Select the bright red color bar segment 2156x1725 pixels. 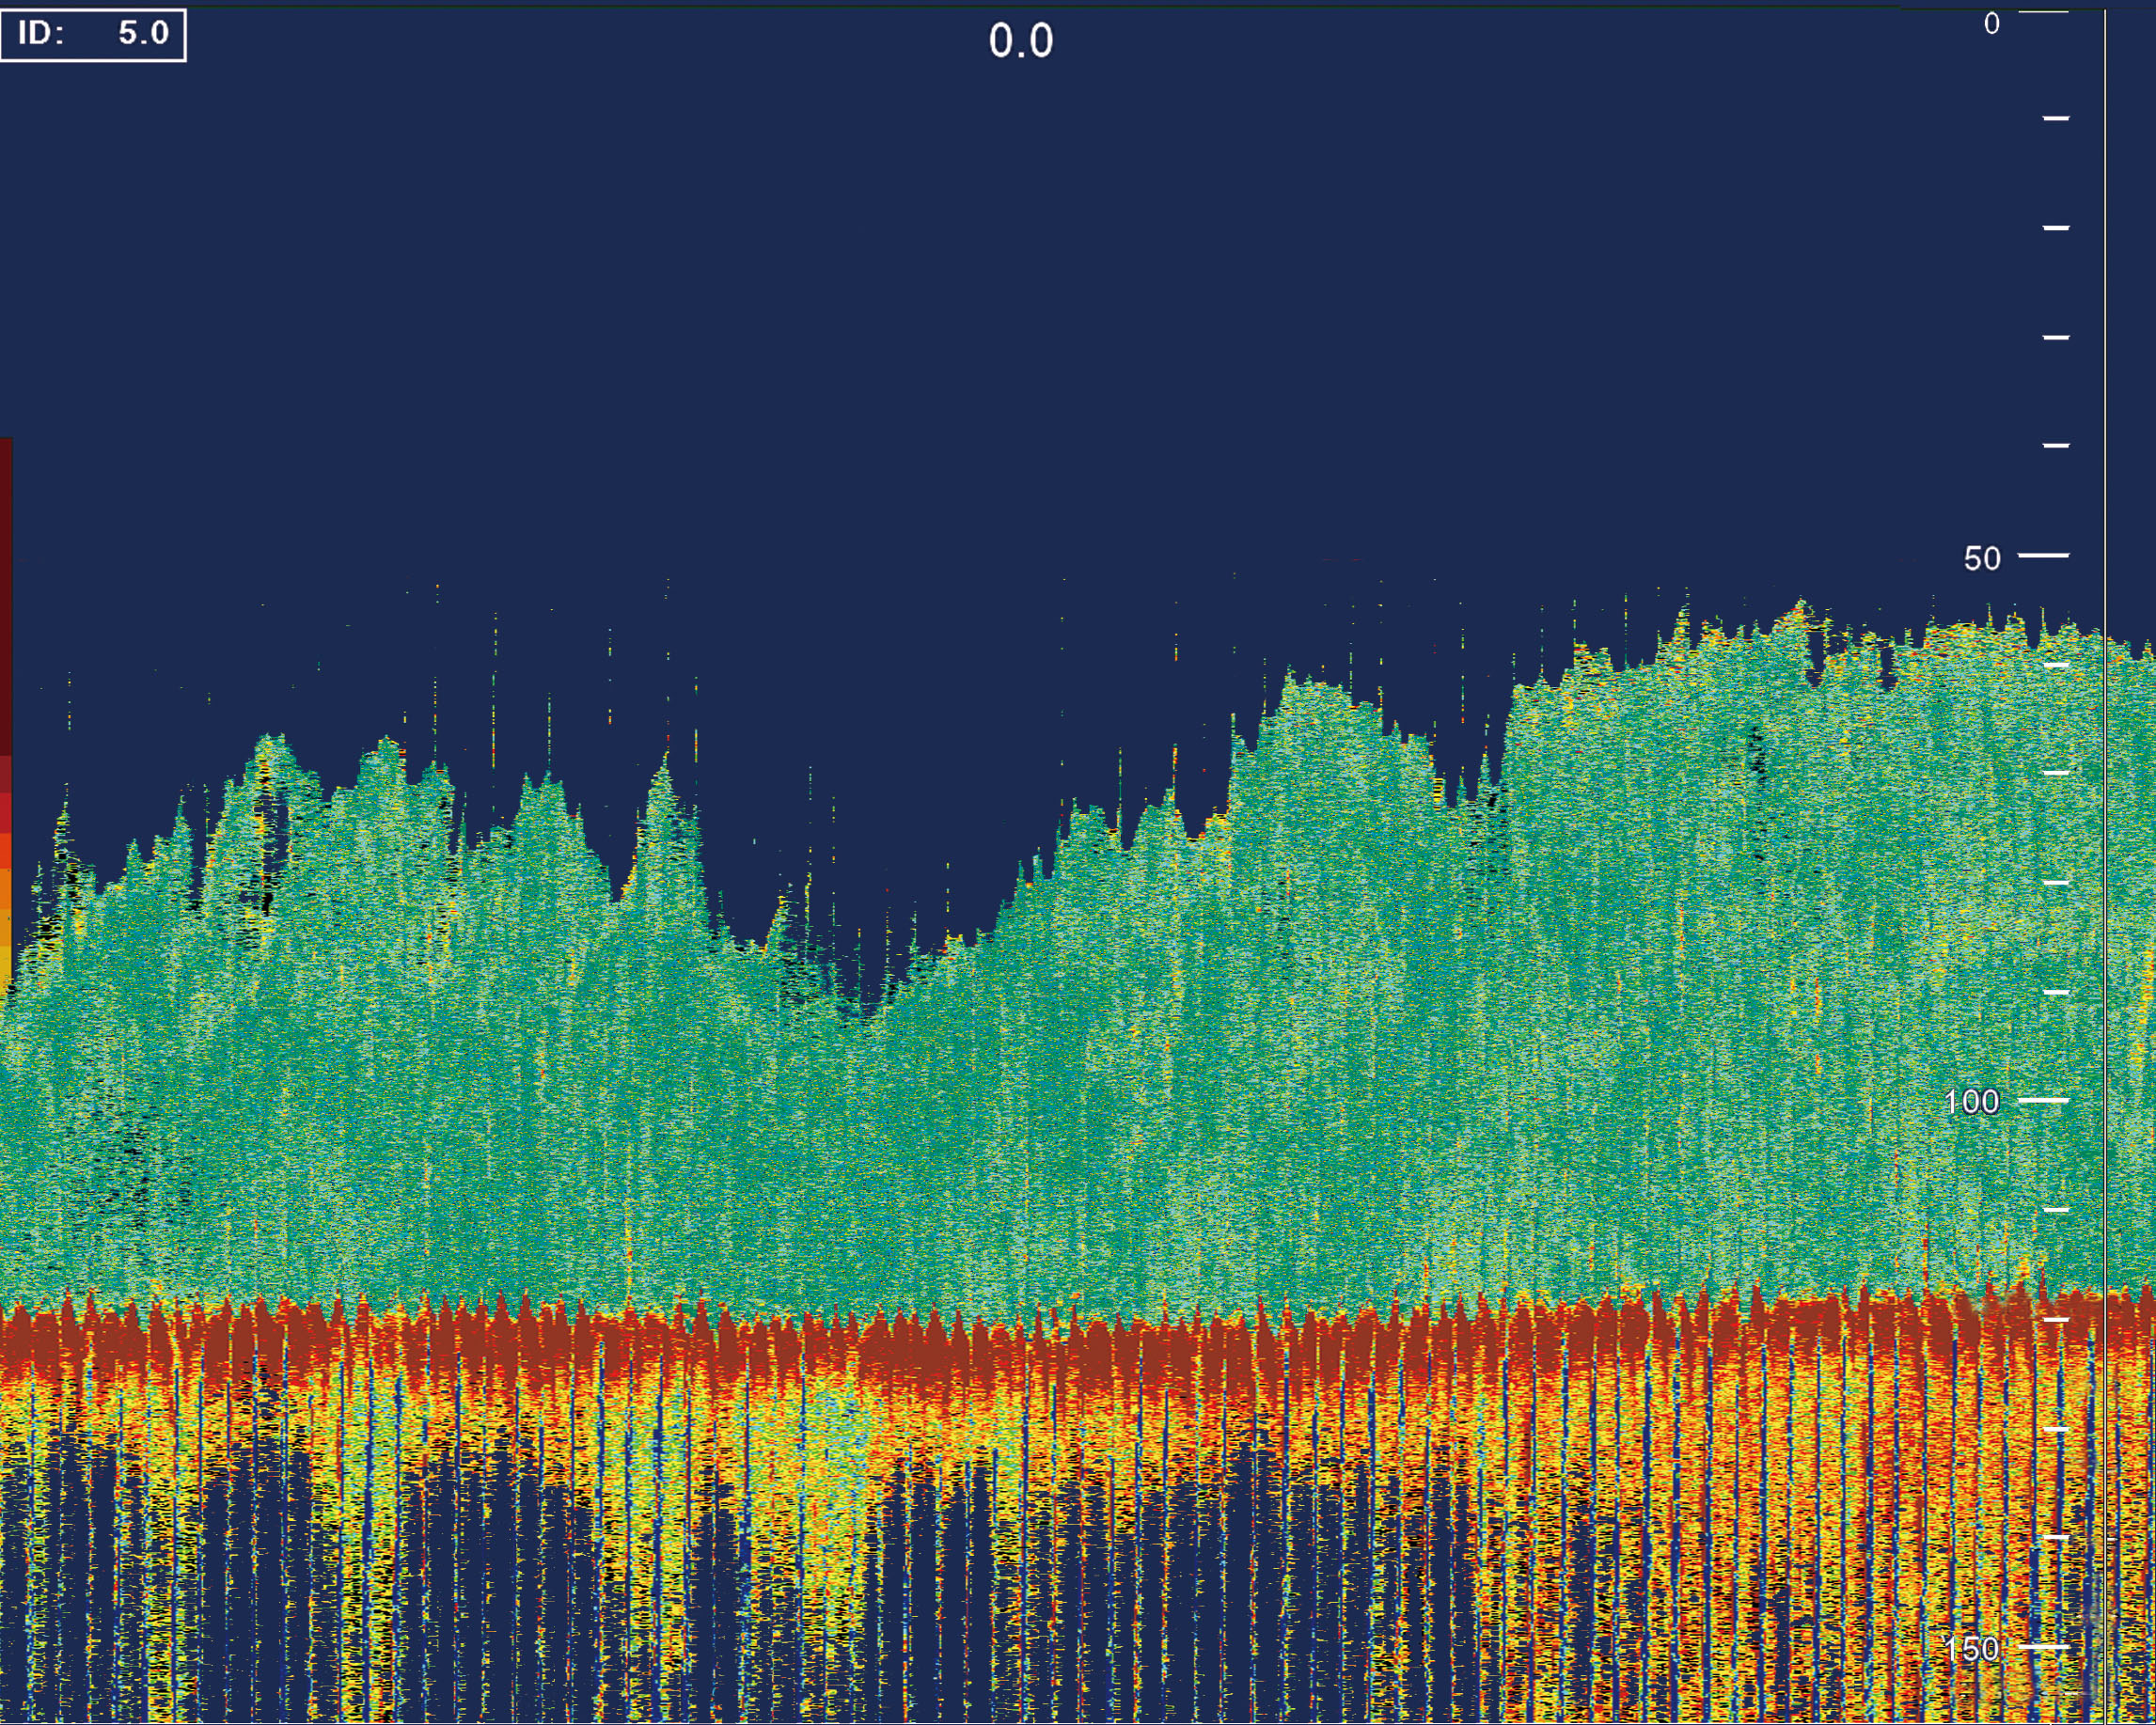tap(5, 812)
